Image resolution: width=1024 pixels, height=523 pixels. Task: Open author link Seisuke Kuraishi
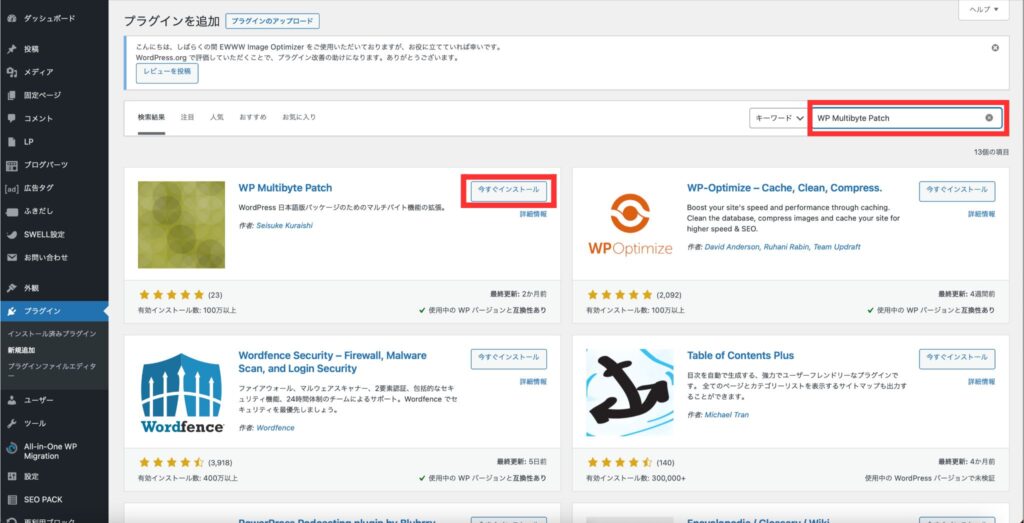pos(286,225)
